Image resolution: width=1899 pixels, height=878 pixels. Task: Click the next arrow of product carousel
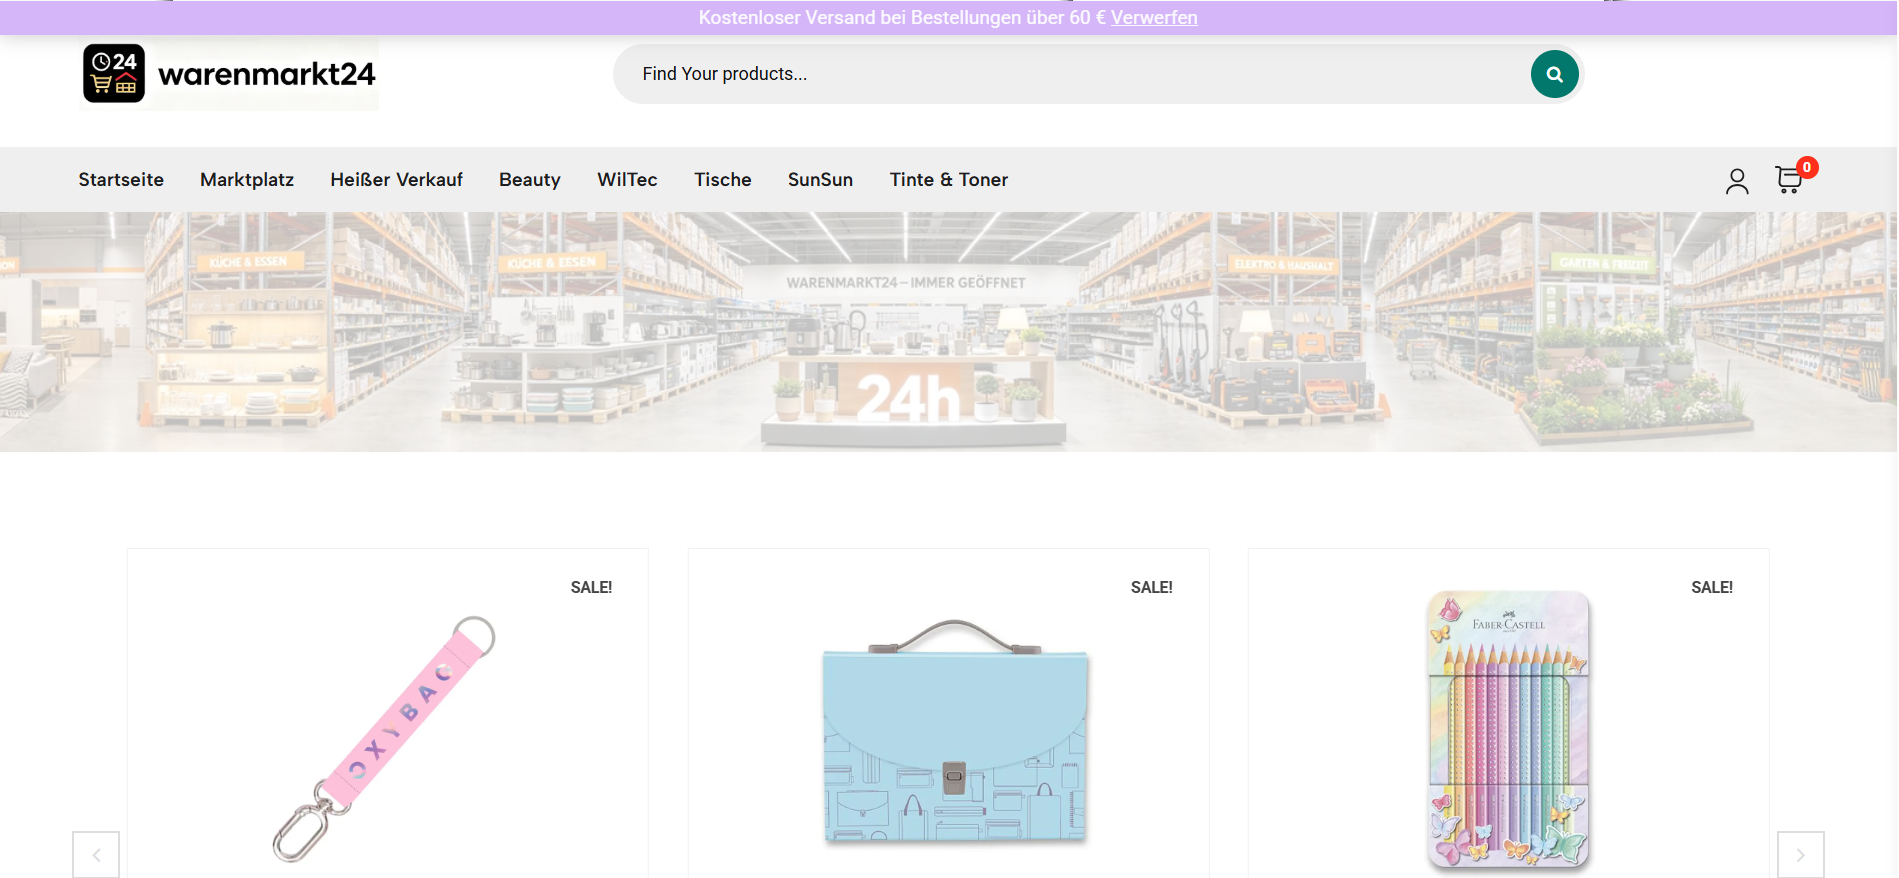click(1800, 855)
